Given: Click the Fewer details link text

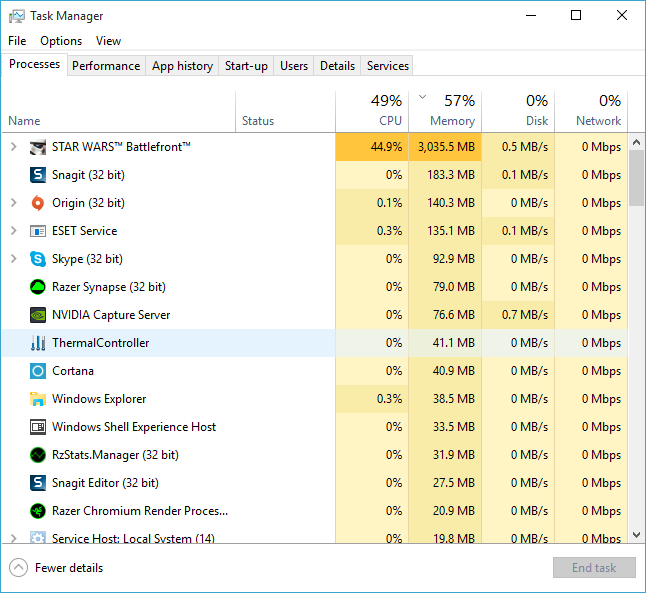Looking at the screenshot, I should coord(69,568).
